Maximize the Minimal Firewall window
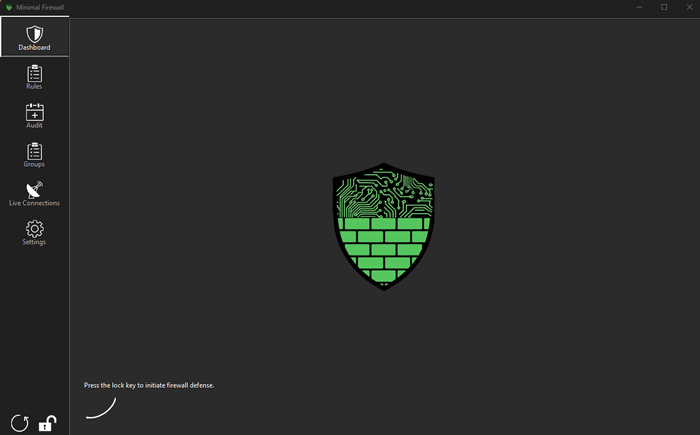This screenshot has width=700, height=435. 664,7
